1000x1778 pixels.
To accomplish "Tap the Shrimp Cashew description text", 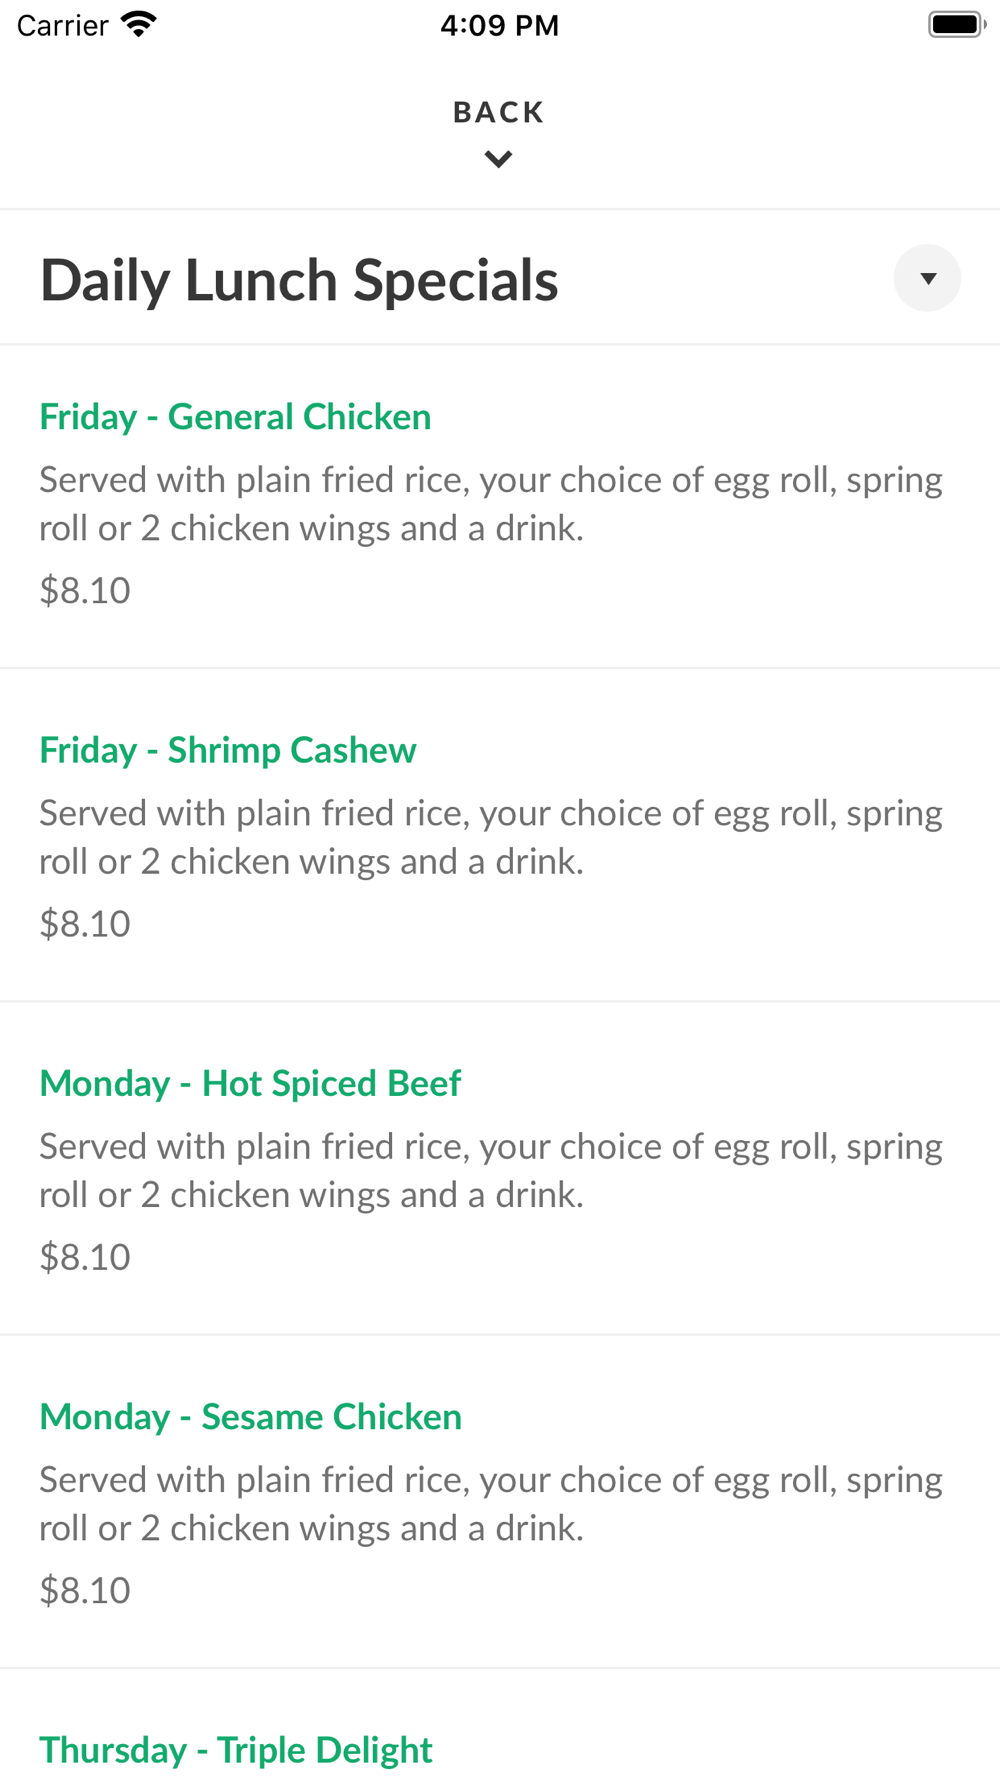I will (490, 837).
